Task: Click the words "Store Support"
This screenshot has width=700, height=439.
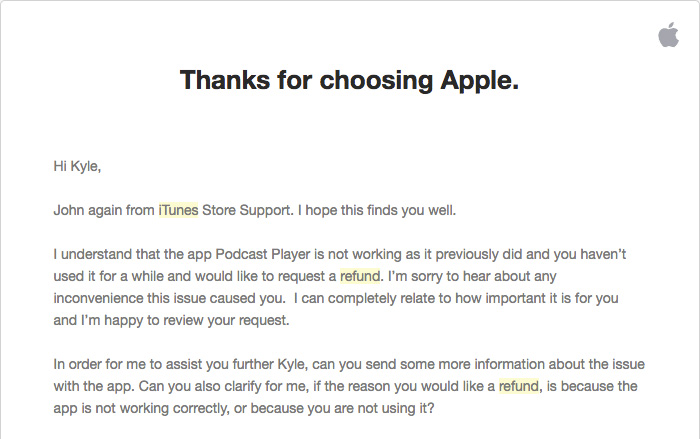Action: click(247, 210)
